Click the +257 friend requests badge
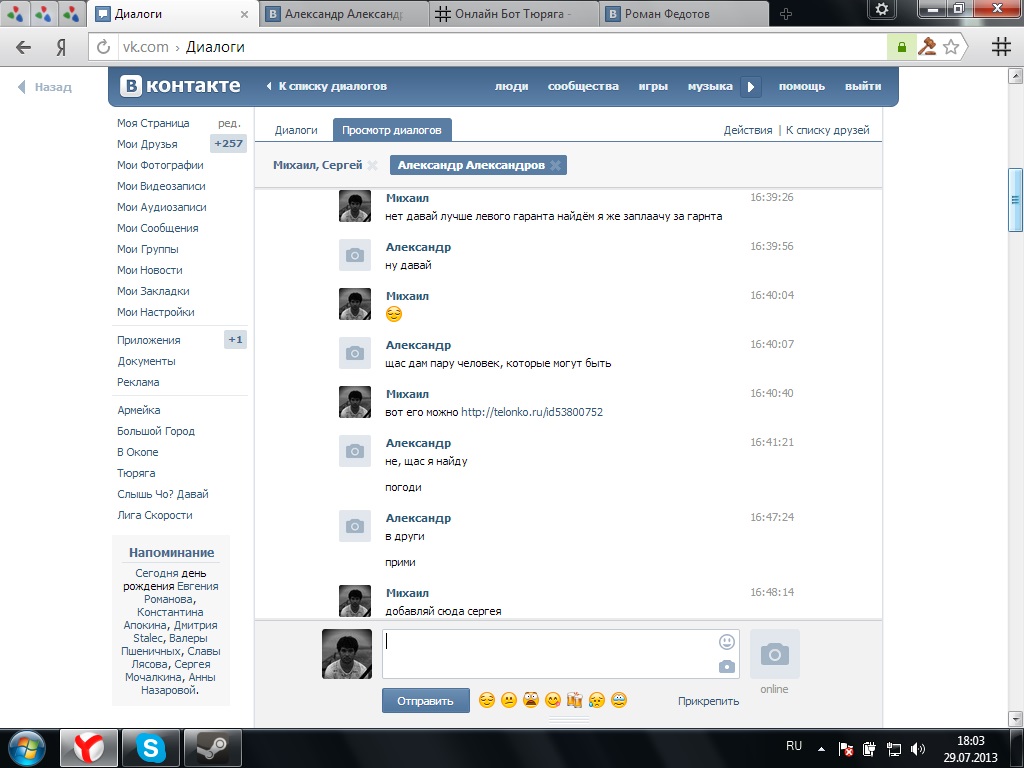 pos(229,144)
